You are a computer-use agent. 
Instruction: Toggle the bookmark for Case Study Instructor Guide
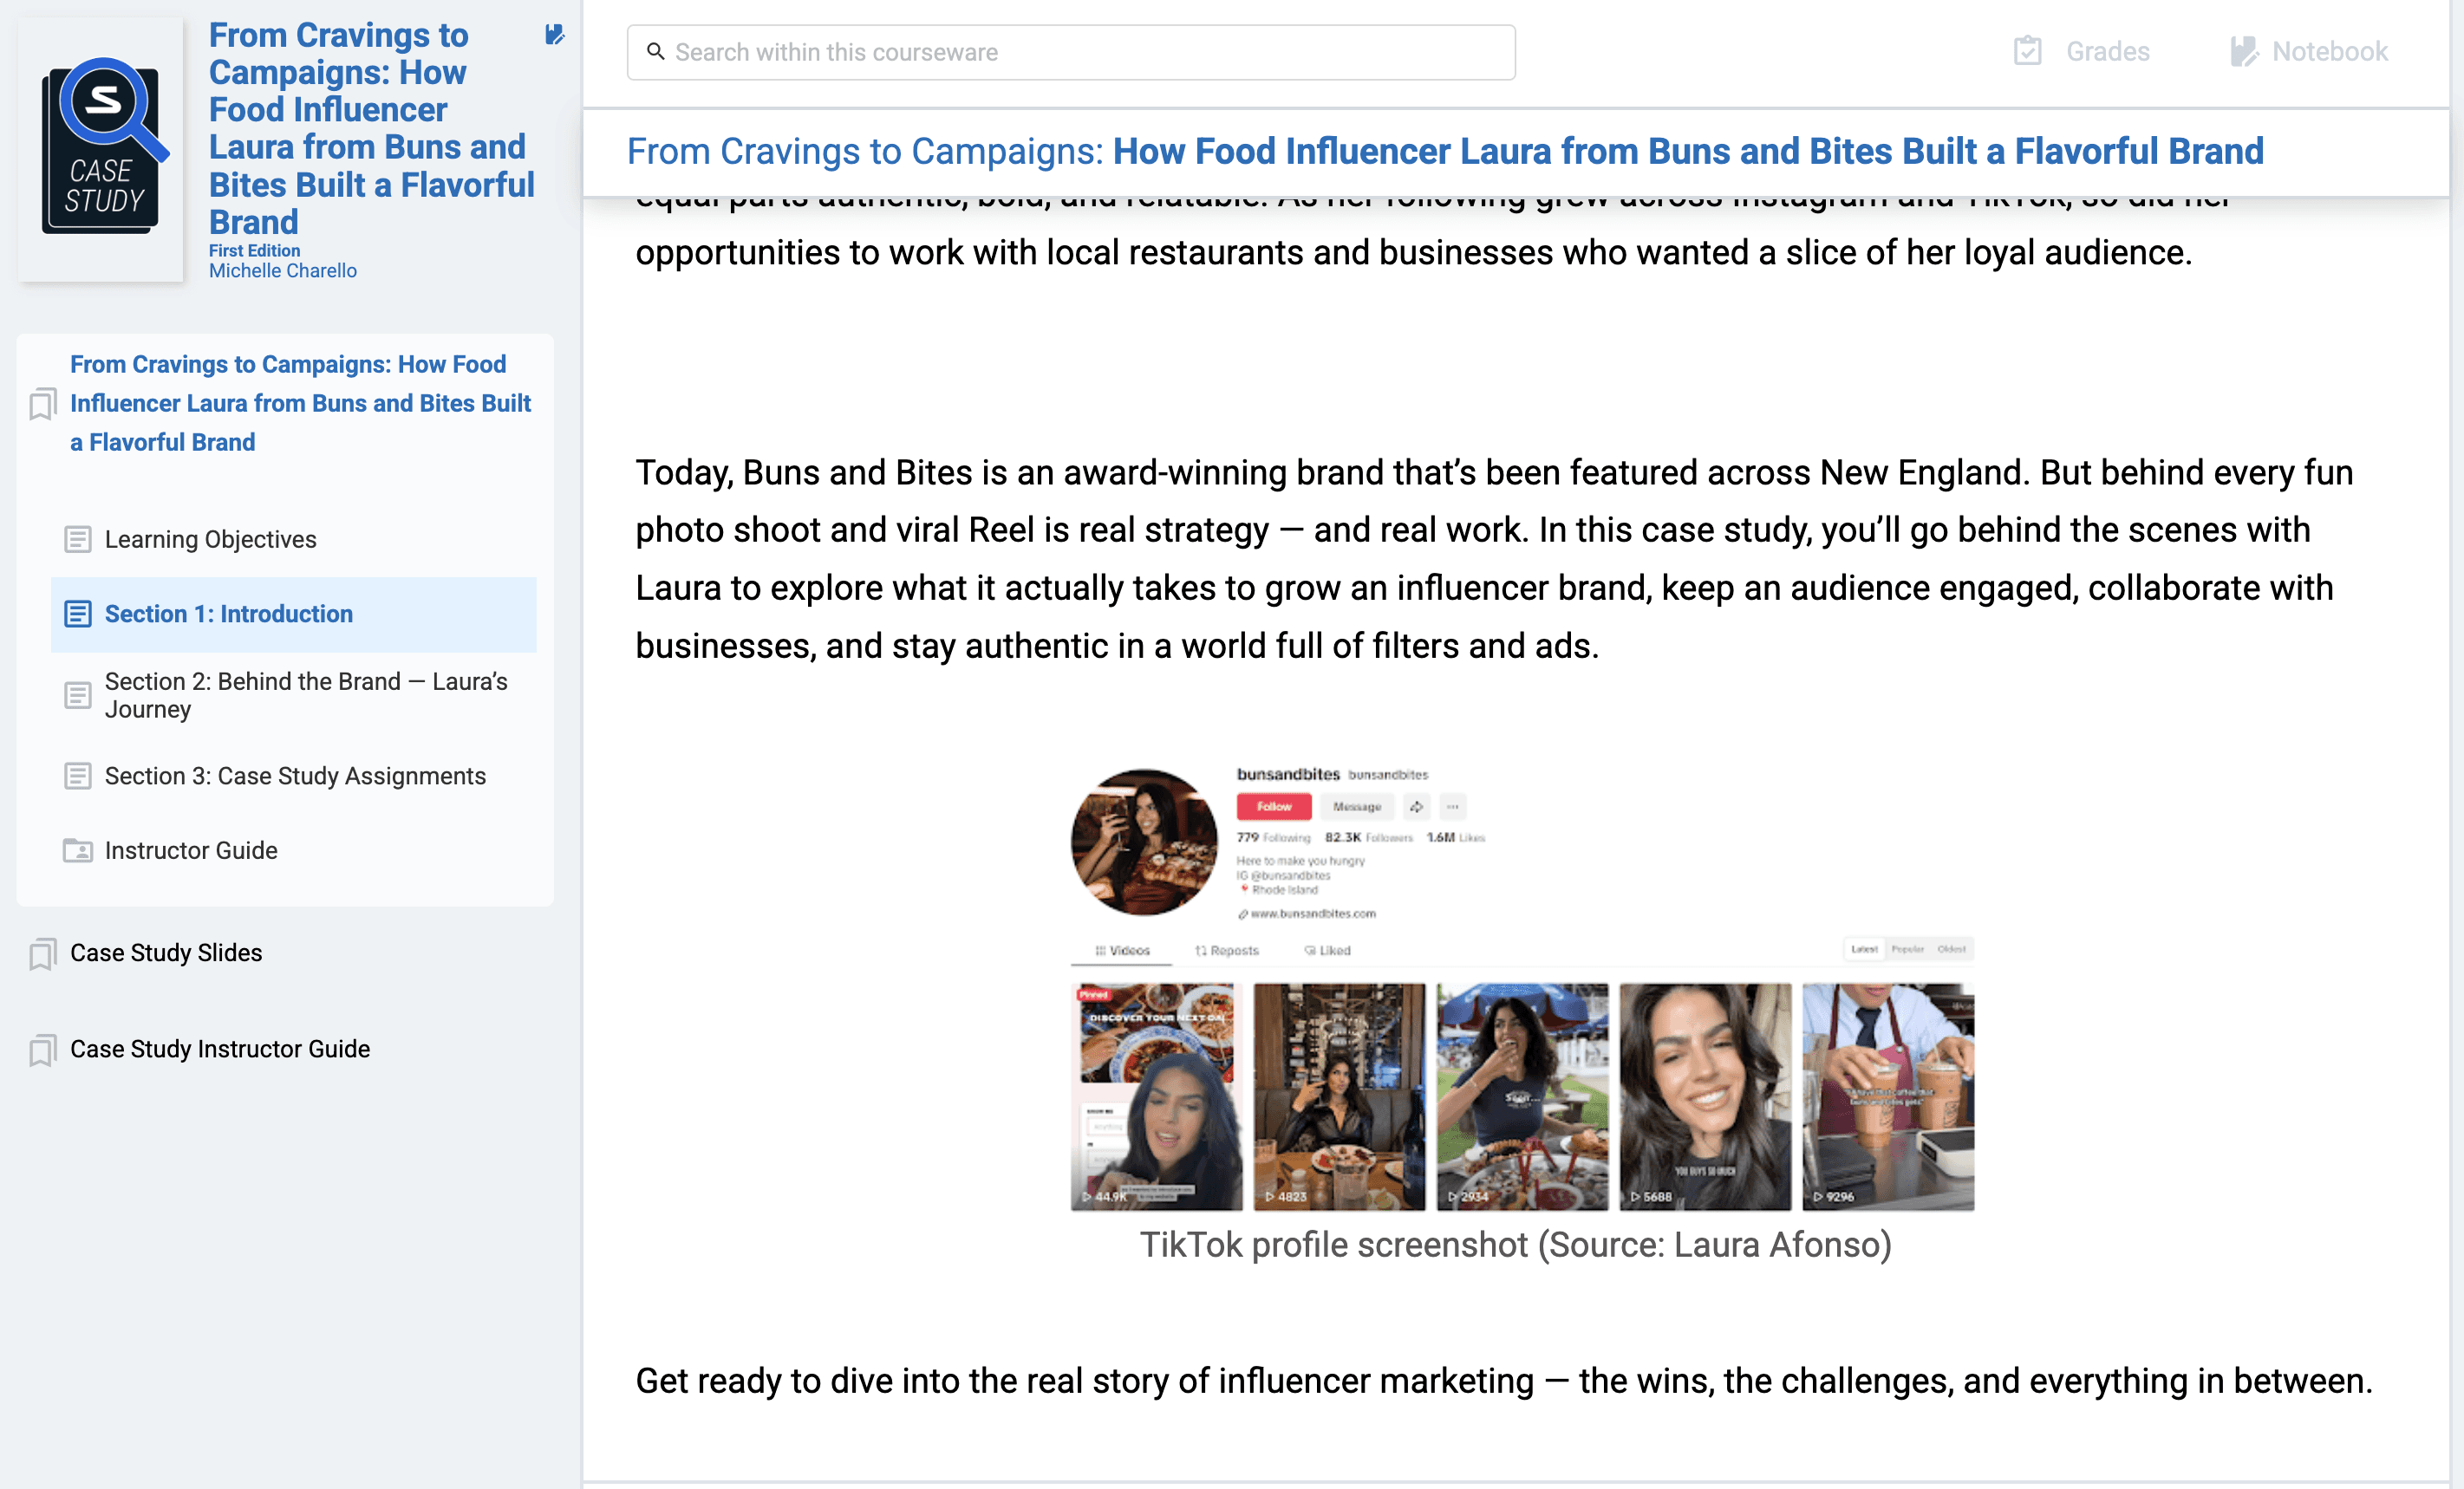pos(42,1050)
